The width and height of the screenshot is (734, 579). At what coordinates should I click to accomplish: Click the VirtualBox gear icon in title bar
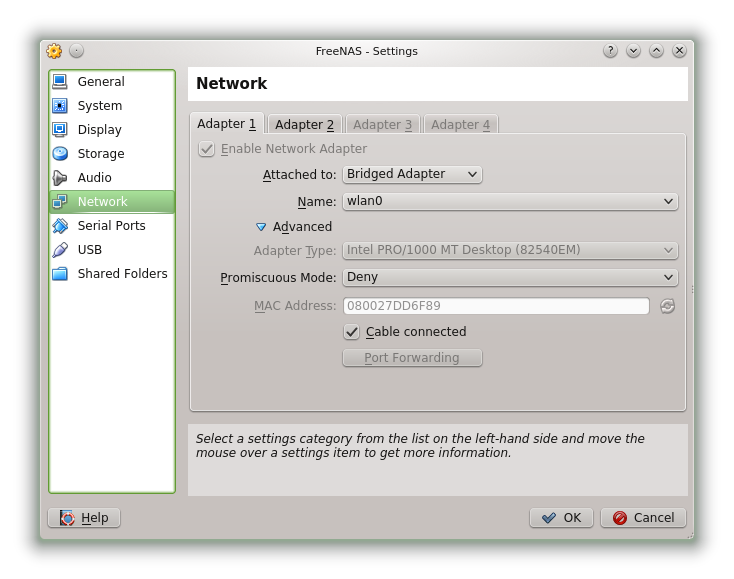(54, 51)
